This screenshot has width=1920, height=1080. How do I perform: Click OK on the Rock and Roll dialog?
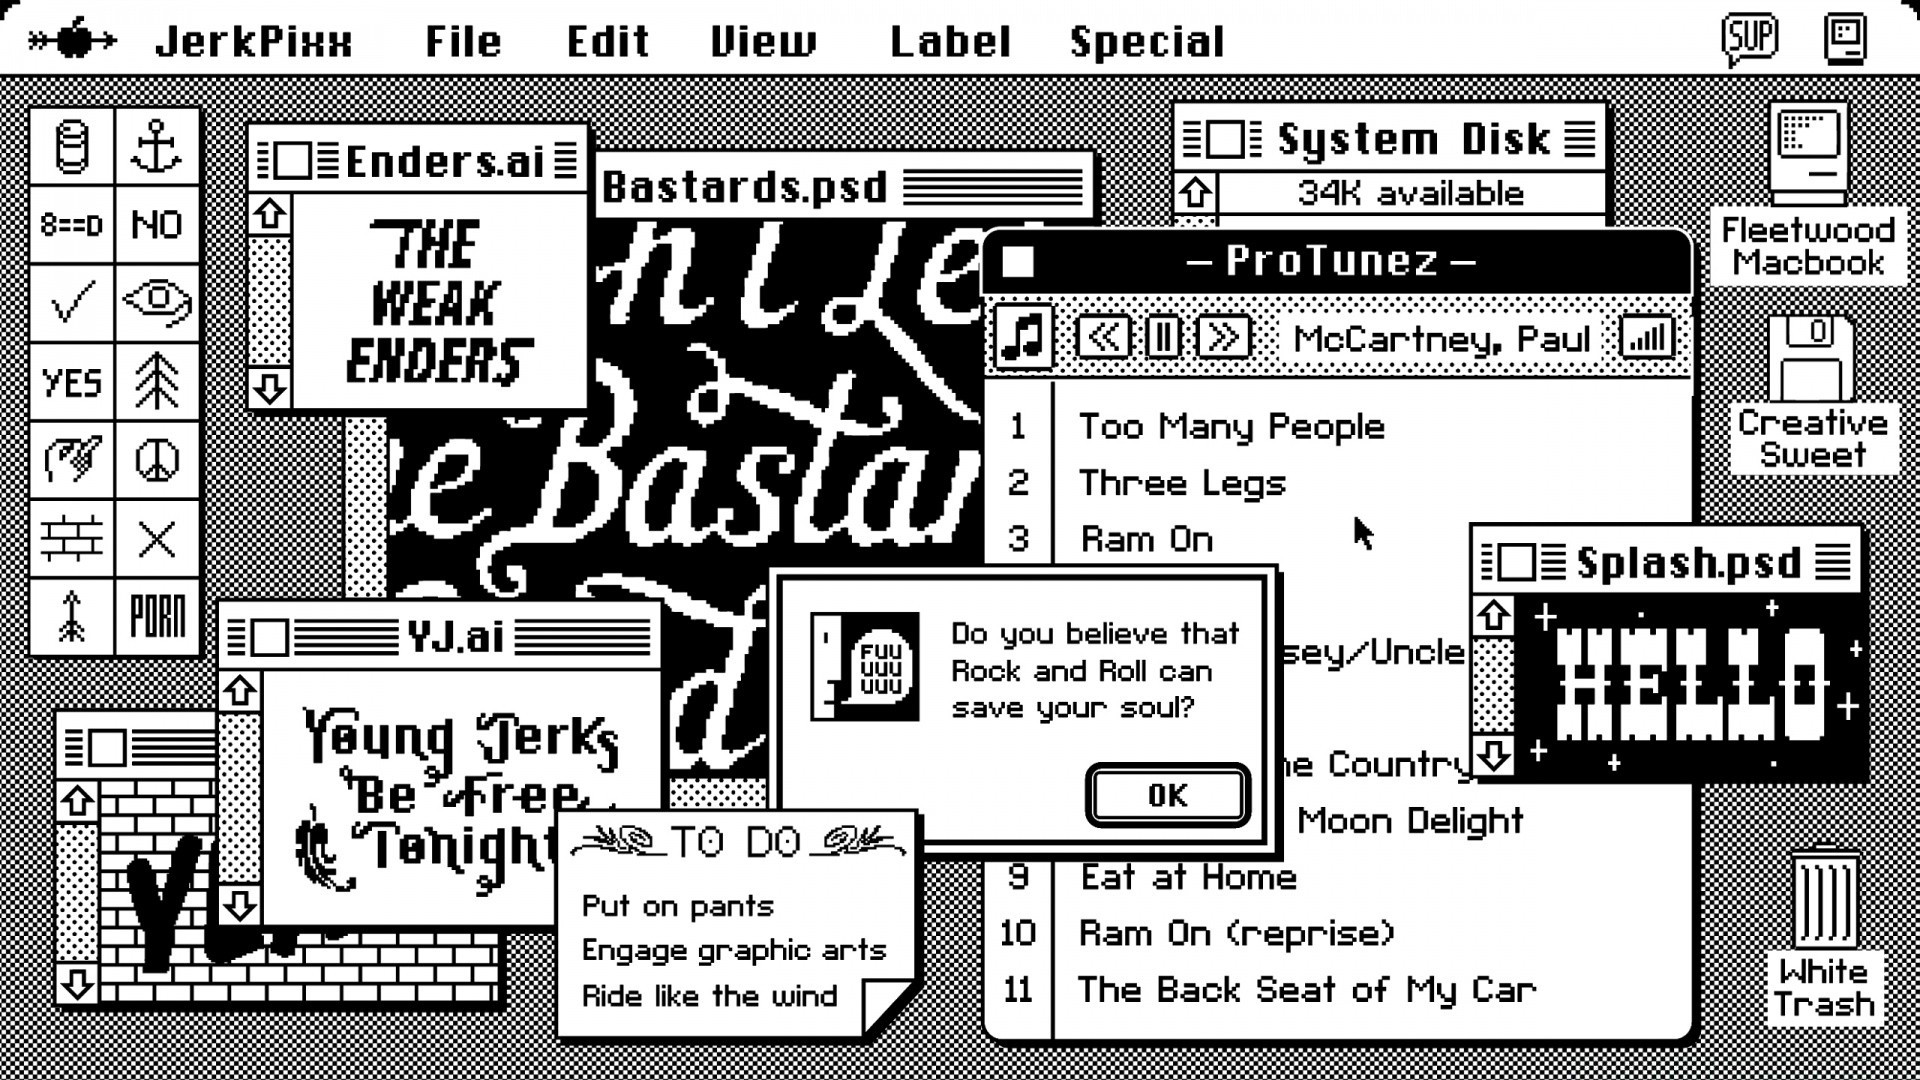(1167, 793)
